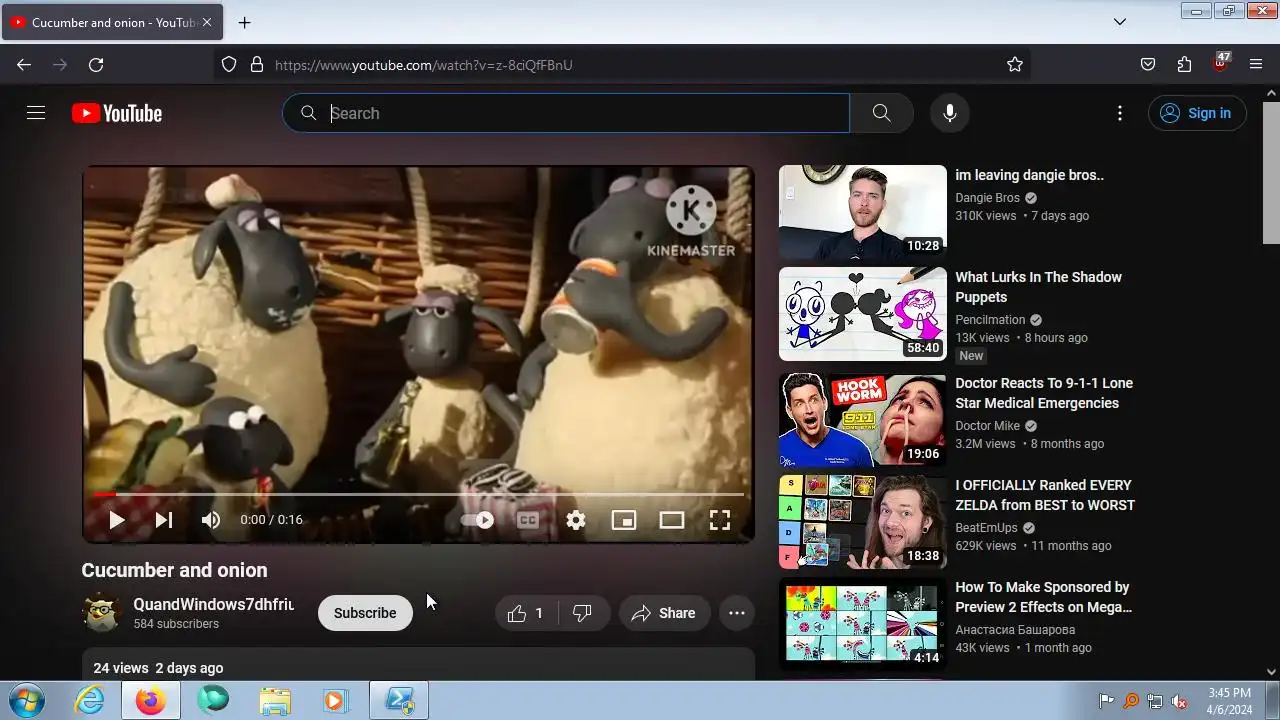Open more actions under the video
The height and width of the screenshot is (720, 1280).
click(737, 613)
